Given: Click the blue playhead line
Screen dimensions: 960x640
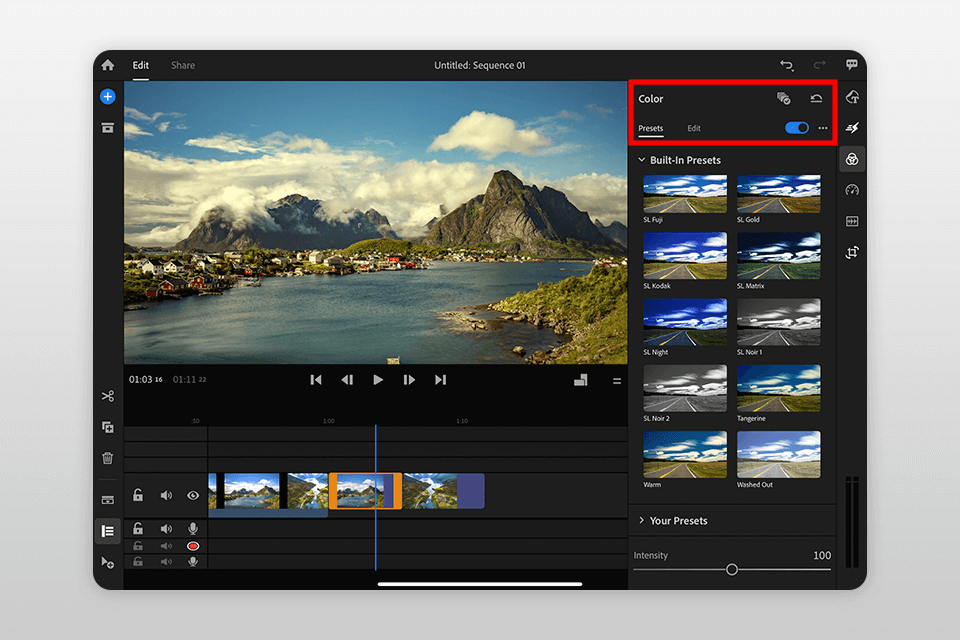Looking at the screenshot, I should tap(375, 497).
